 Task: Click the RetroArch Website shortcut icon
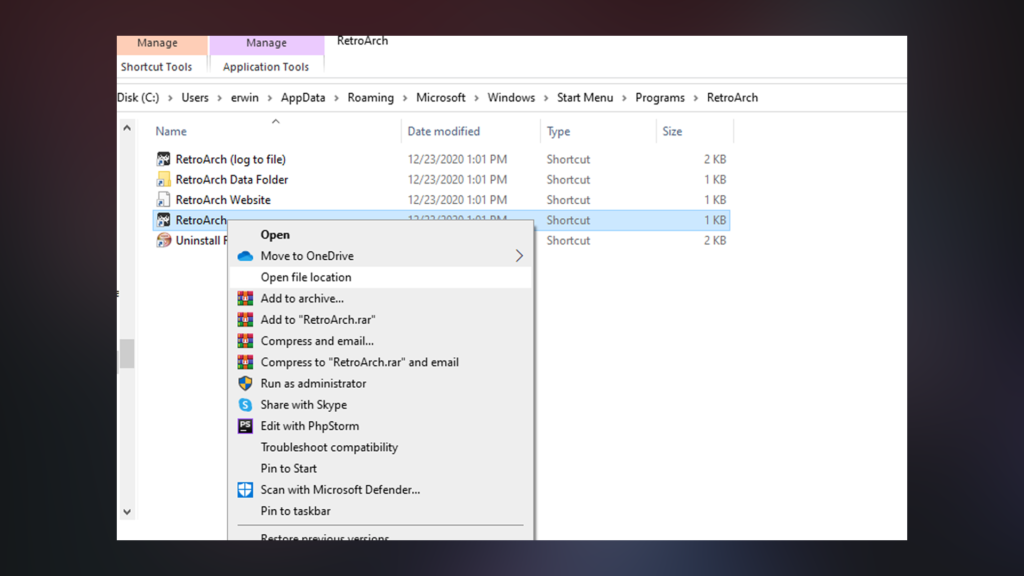(x=163, y=200)
